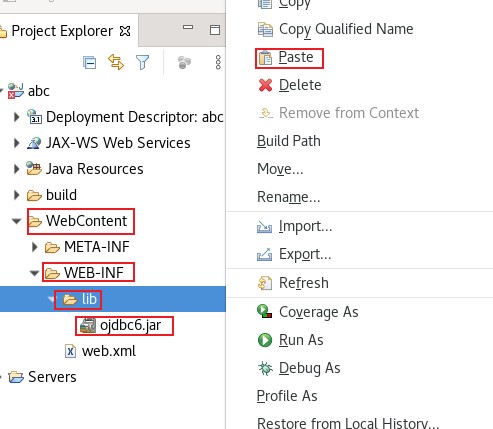The height and width of the screenshot is (429, 493).
Task: Choose Export... from context menu
Action: click(x=305, y=254)
